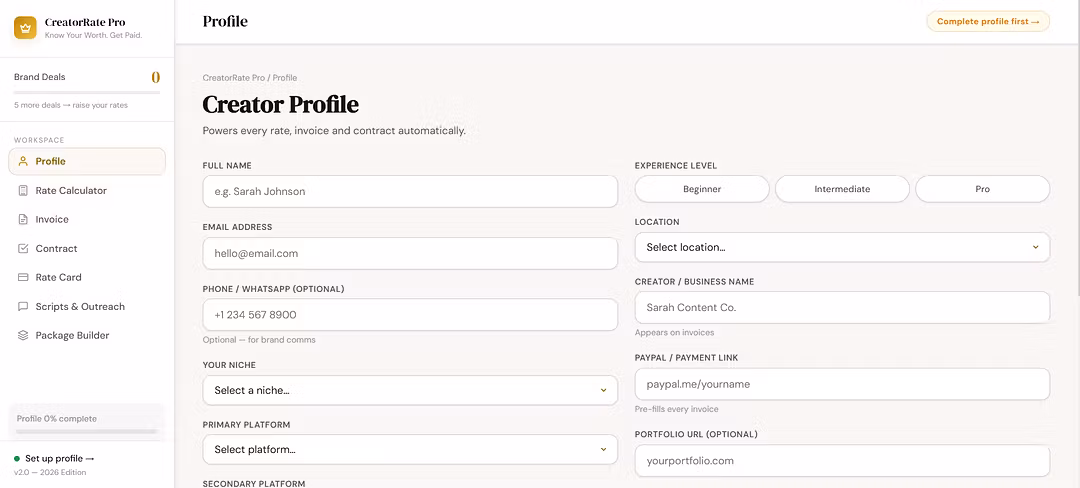1080x488 pixels.
Task: Click the CreatorRate Pro crown logo icon
Action: (x=25, y=28)
